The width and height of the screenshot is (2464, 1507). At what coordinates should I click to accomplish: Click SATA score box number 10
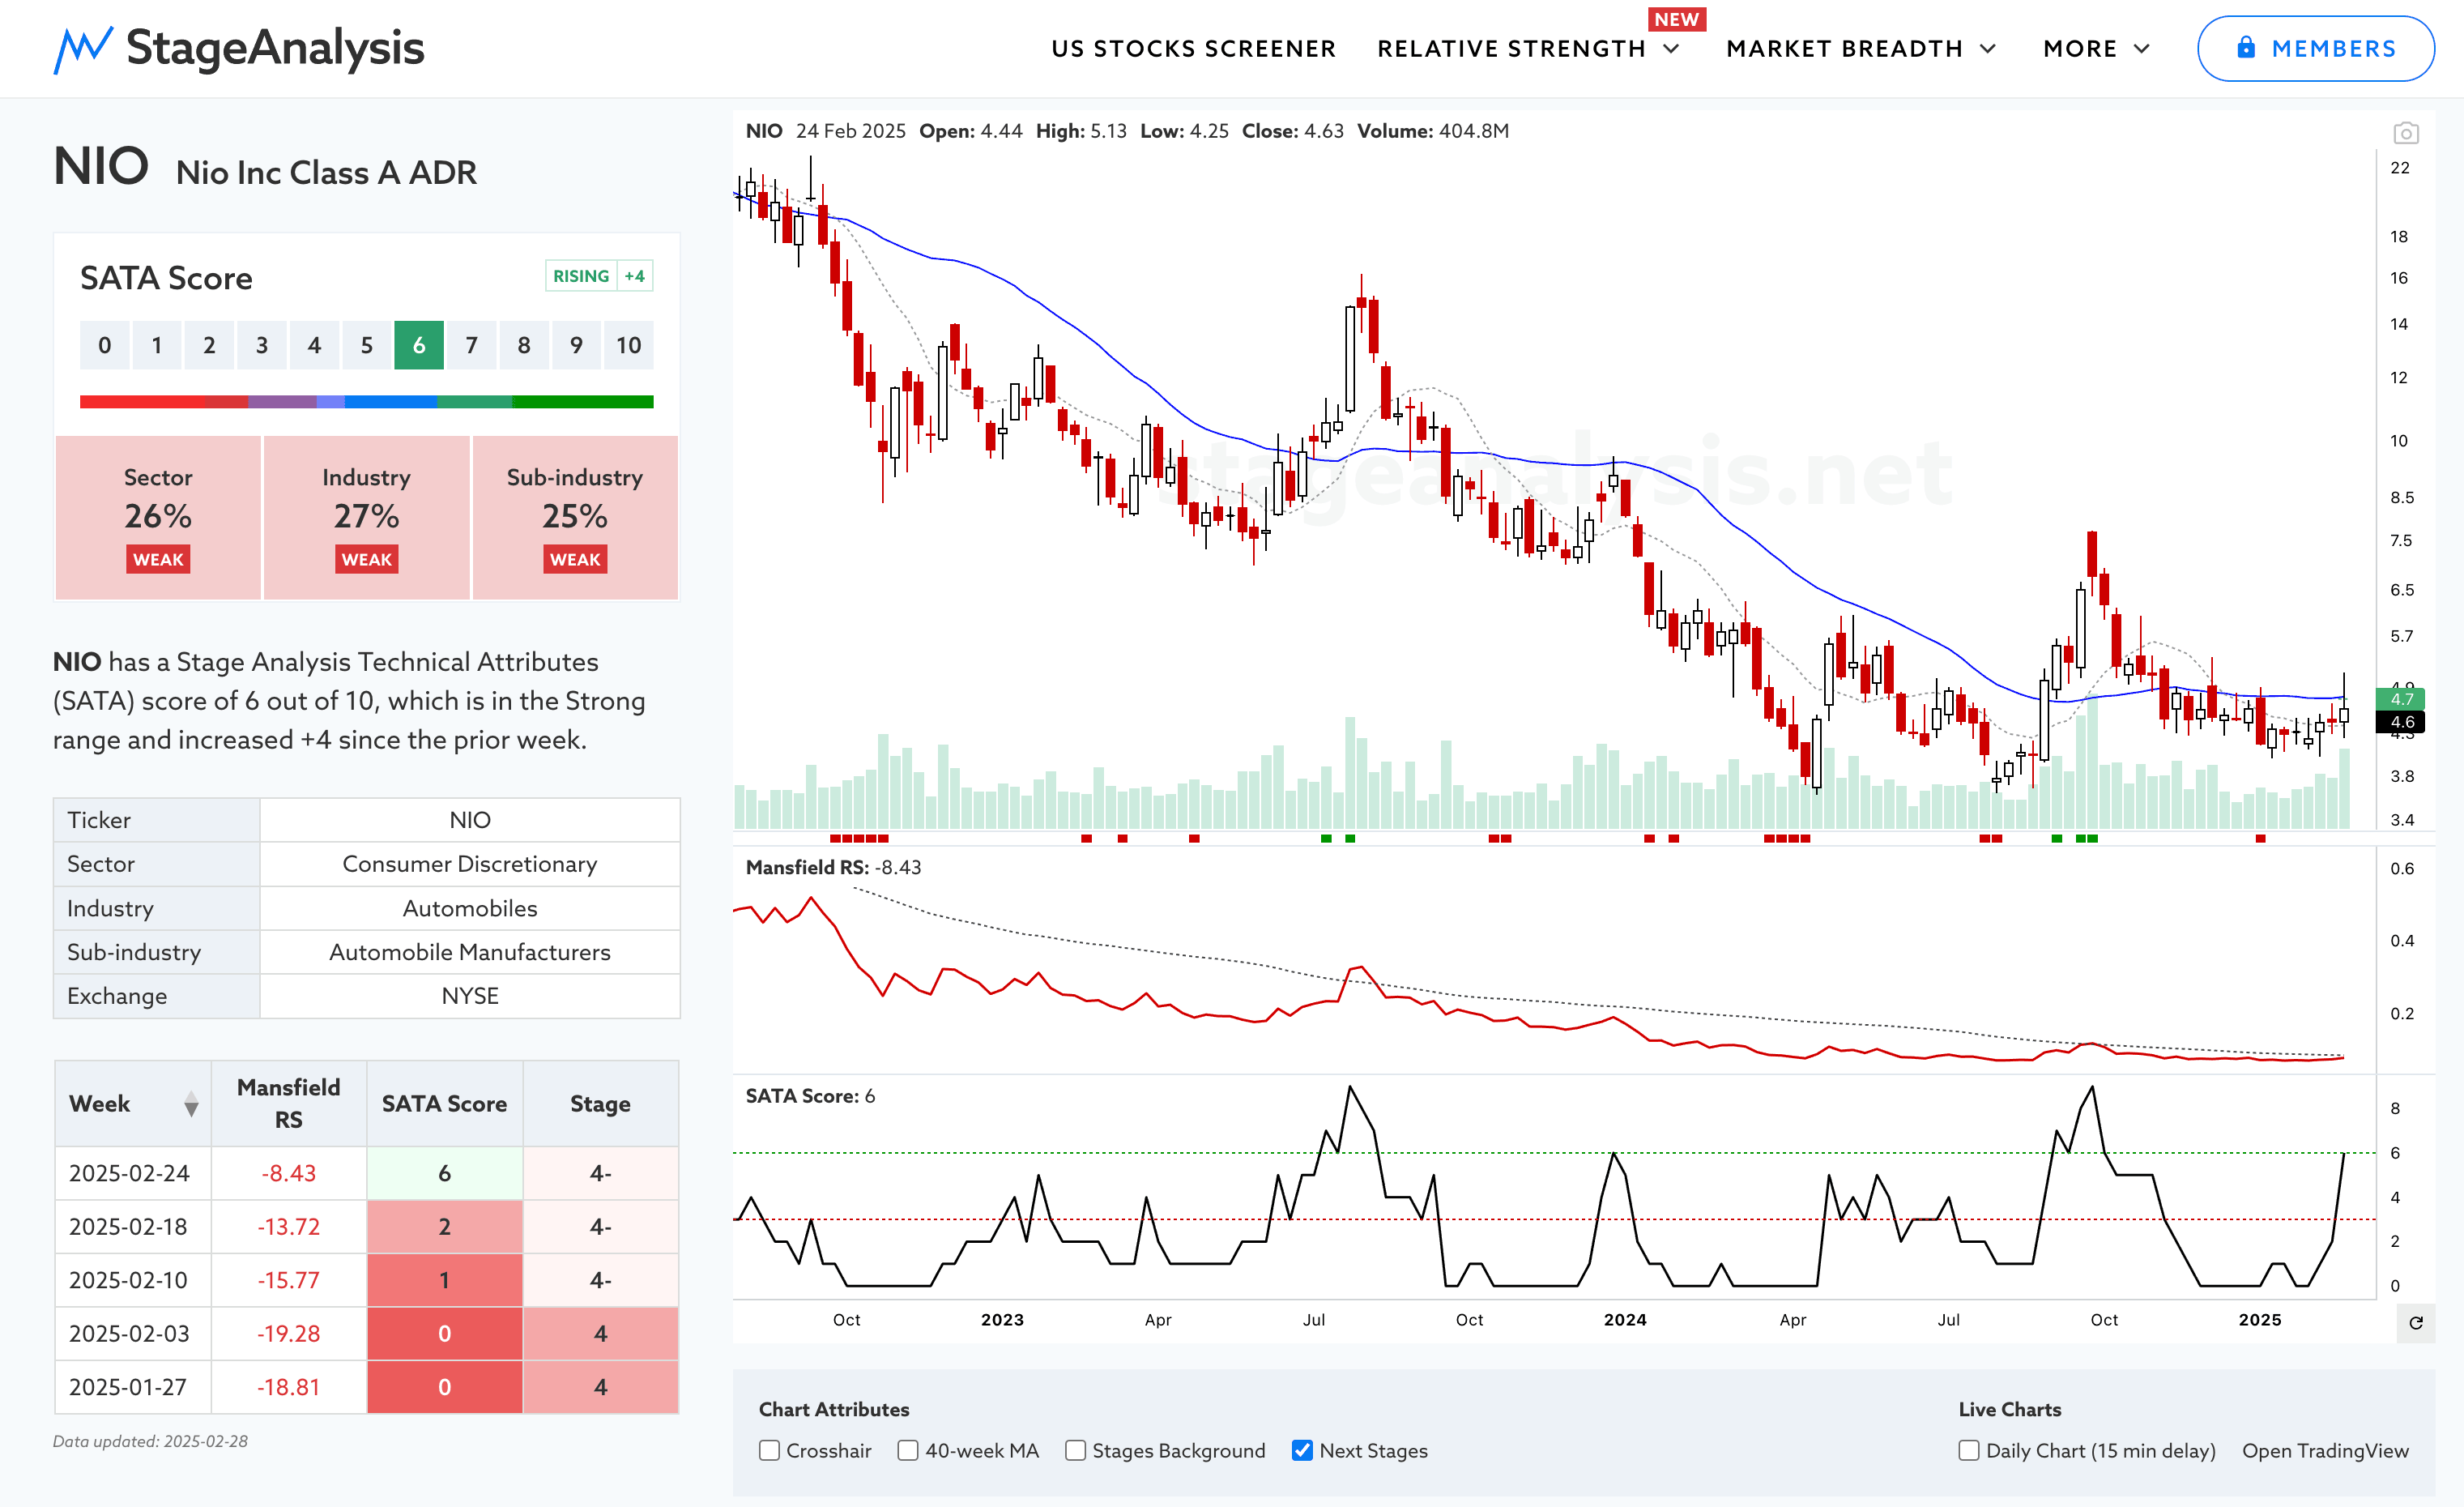pos(628,345)
